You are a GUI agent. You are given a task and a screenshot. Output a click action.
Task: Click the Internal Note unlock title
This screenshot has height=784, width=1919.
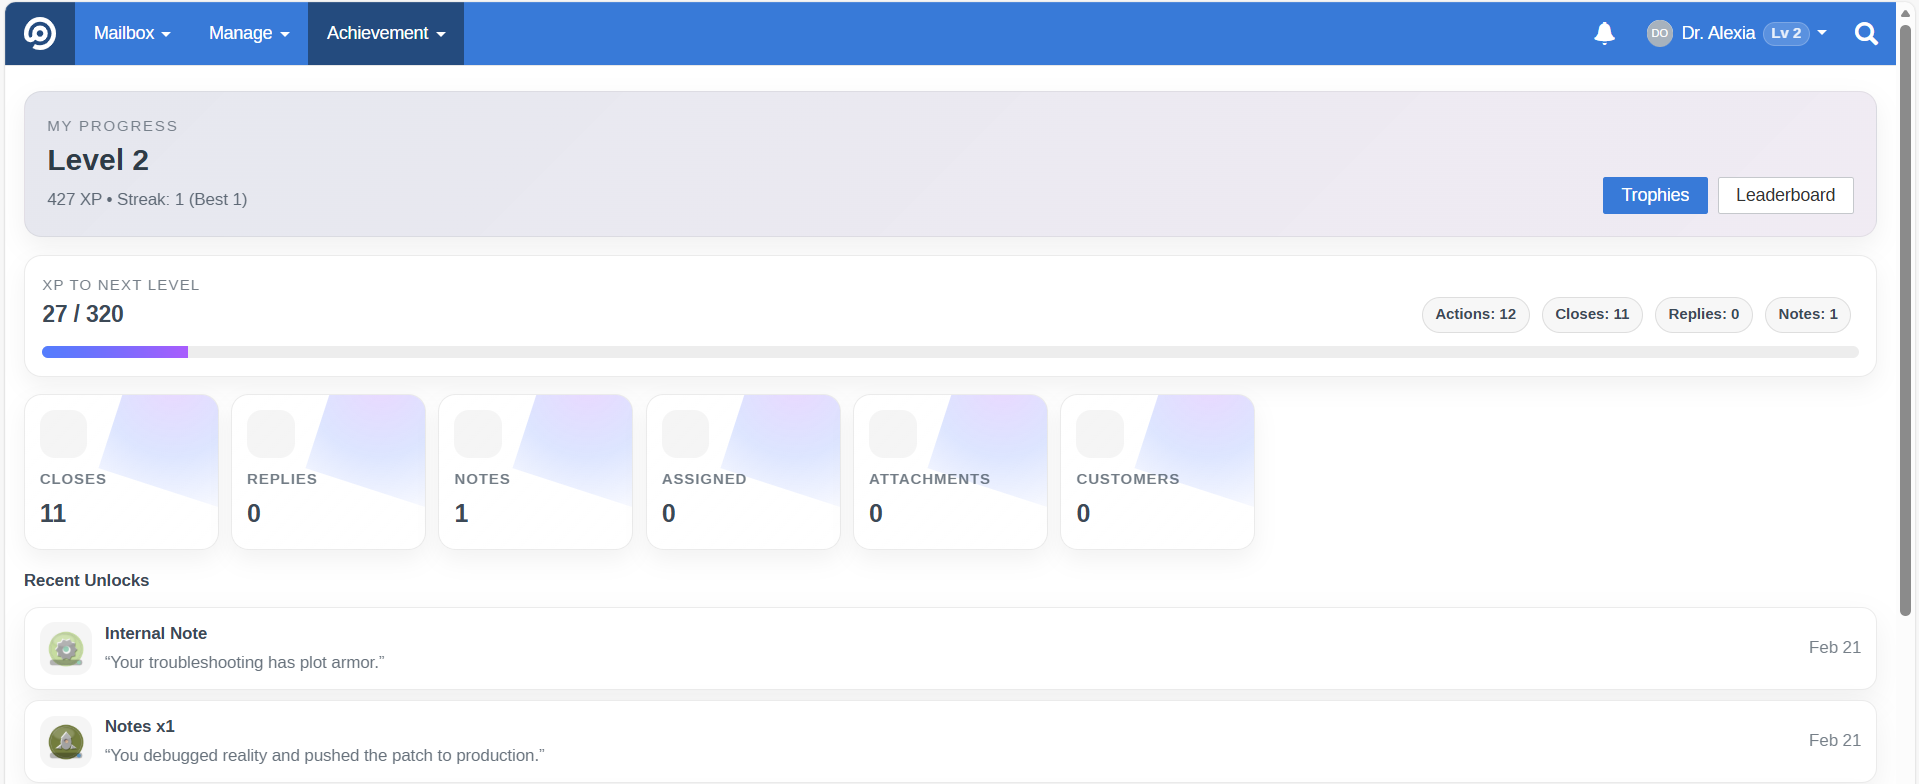156,633
